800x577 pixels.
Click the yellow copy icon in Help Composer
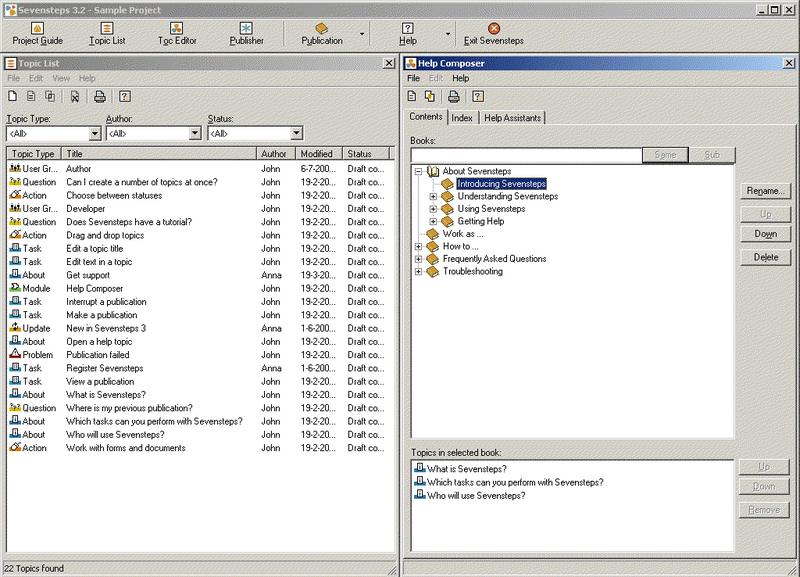coord(430,96)
